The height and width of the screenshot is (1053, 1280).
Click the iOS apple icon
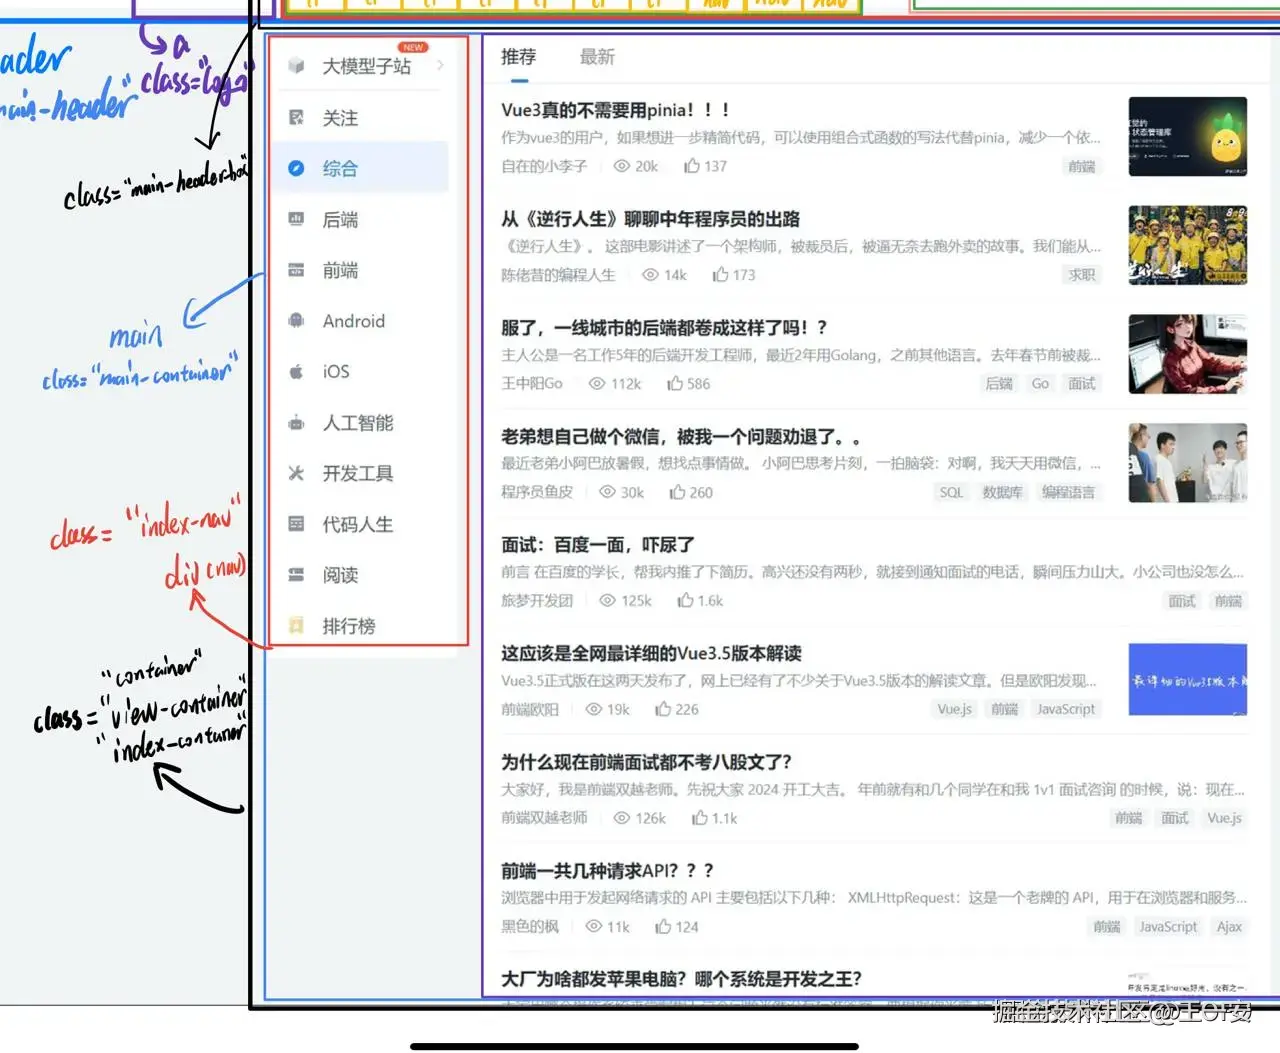tap(296, 372)
